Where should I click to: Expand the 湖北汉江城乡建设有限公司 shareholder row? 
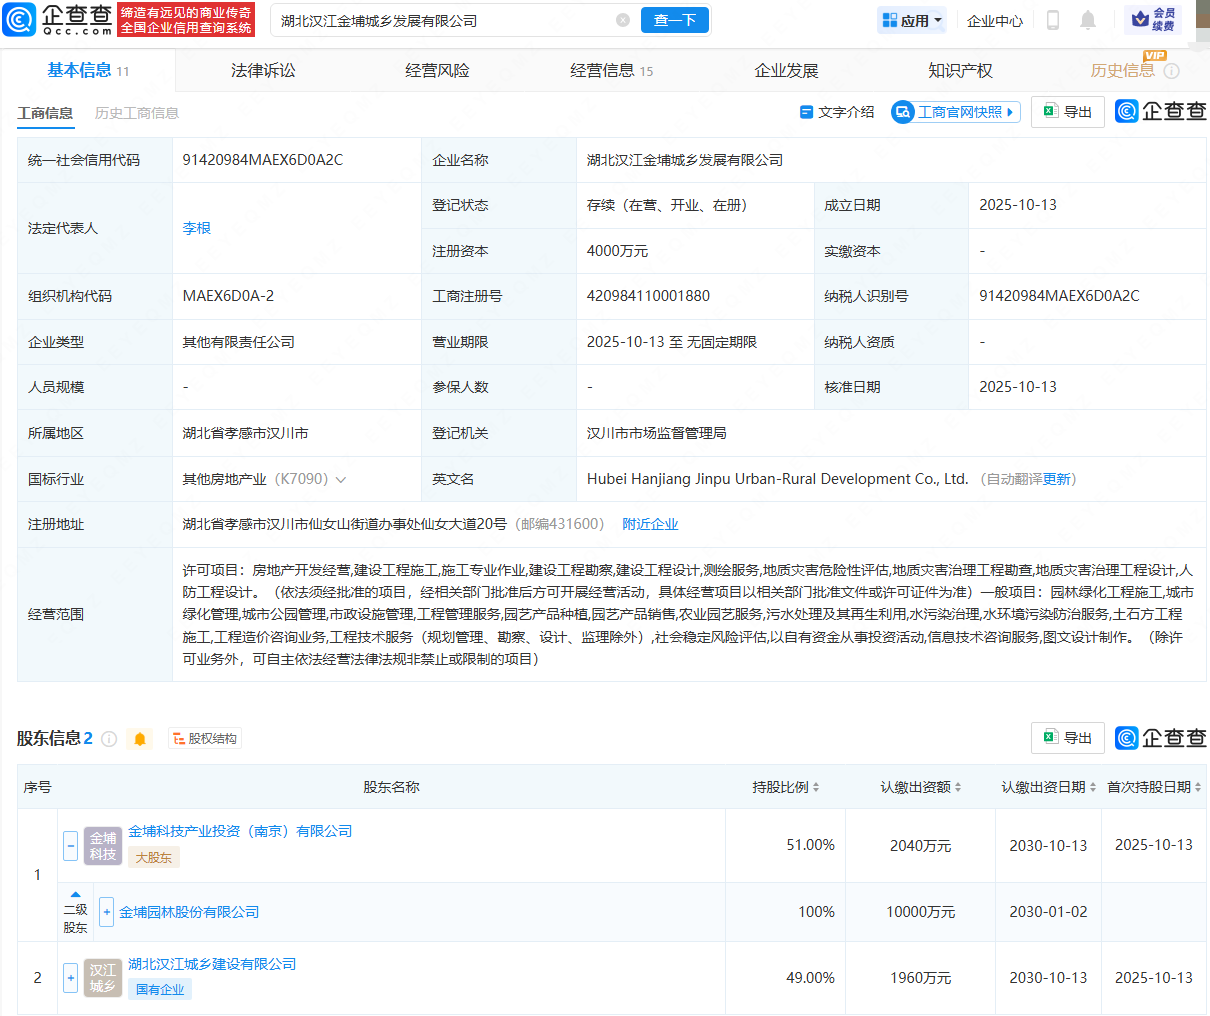click(x=70, y=978)
